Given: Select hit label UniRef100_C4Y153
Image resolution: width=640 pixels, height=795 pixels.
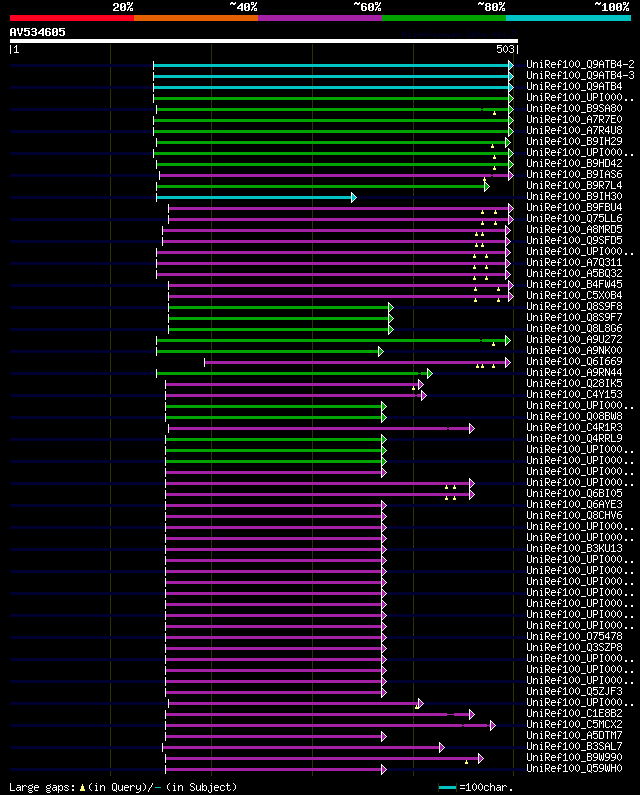Looking at the screenshot, I should 574,394.
